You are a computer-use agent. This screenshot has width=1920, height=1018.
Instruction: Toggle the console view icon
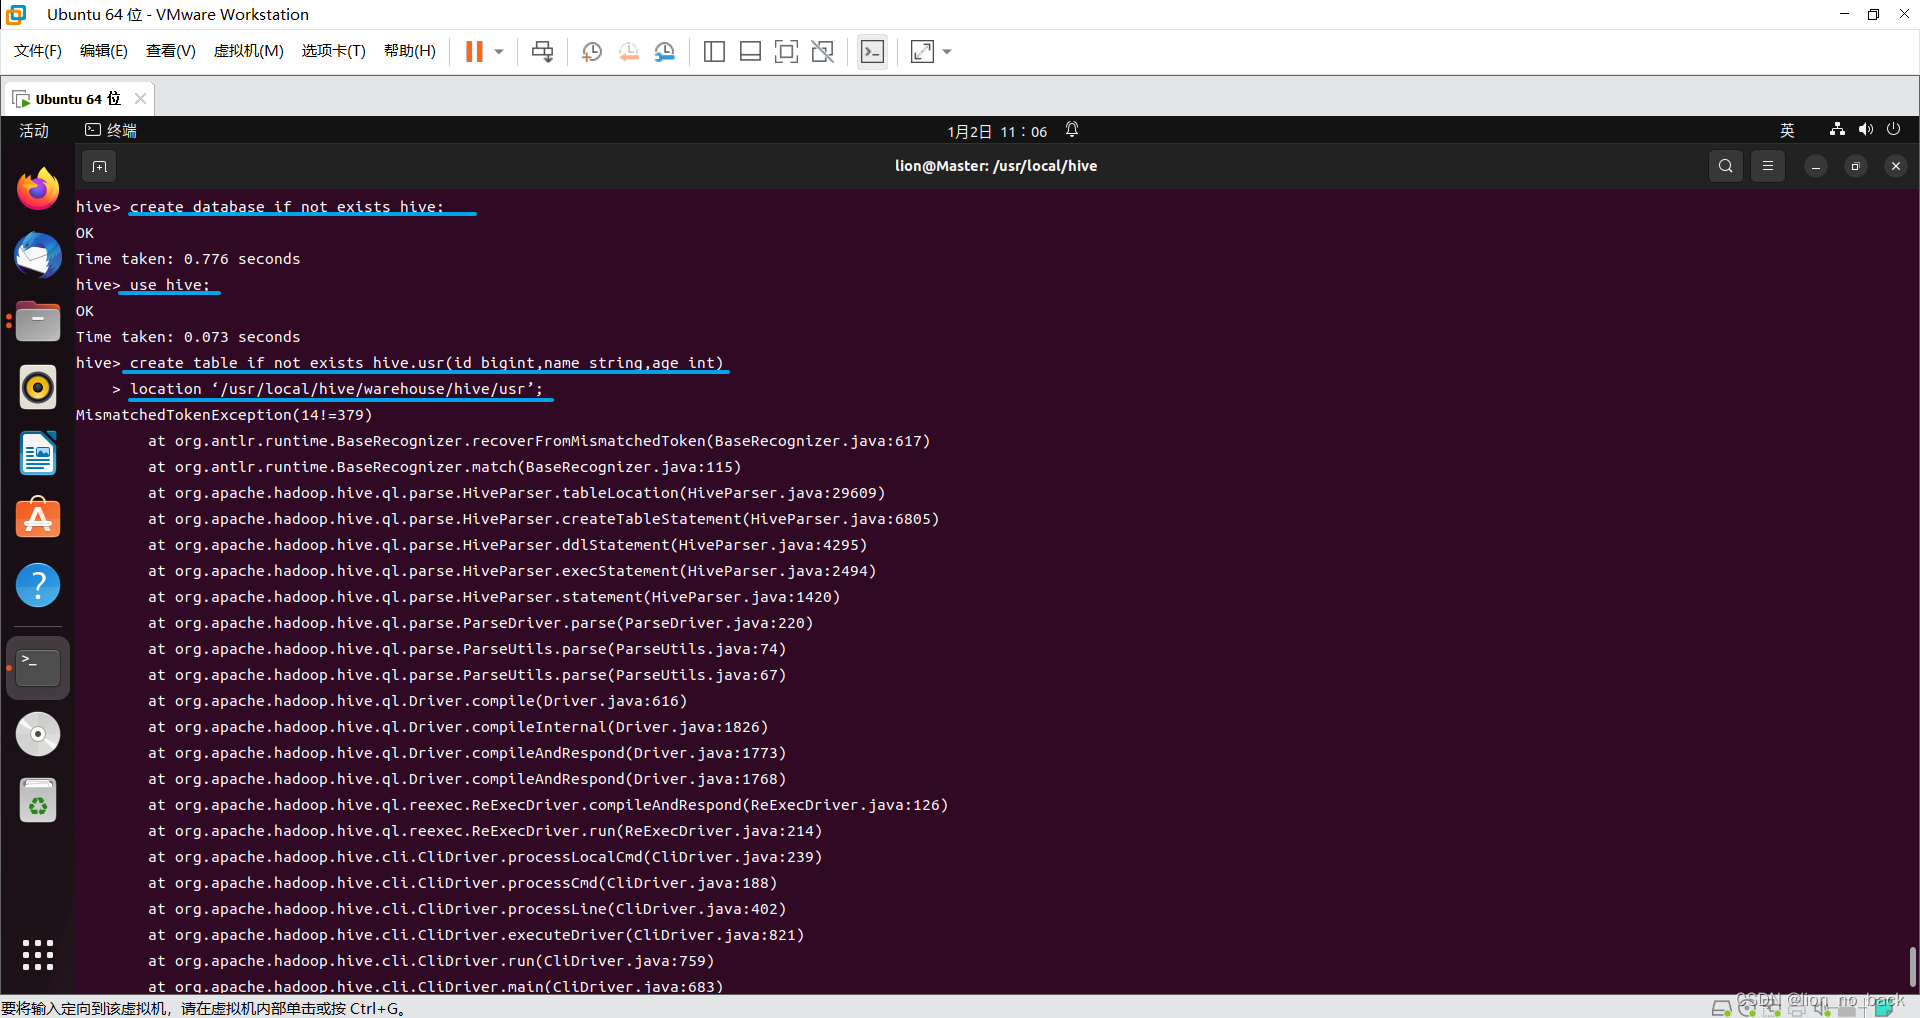point(872,51)
